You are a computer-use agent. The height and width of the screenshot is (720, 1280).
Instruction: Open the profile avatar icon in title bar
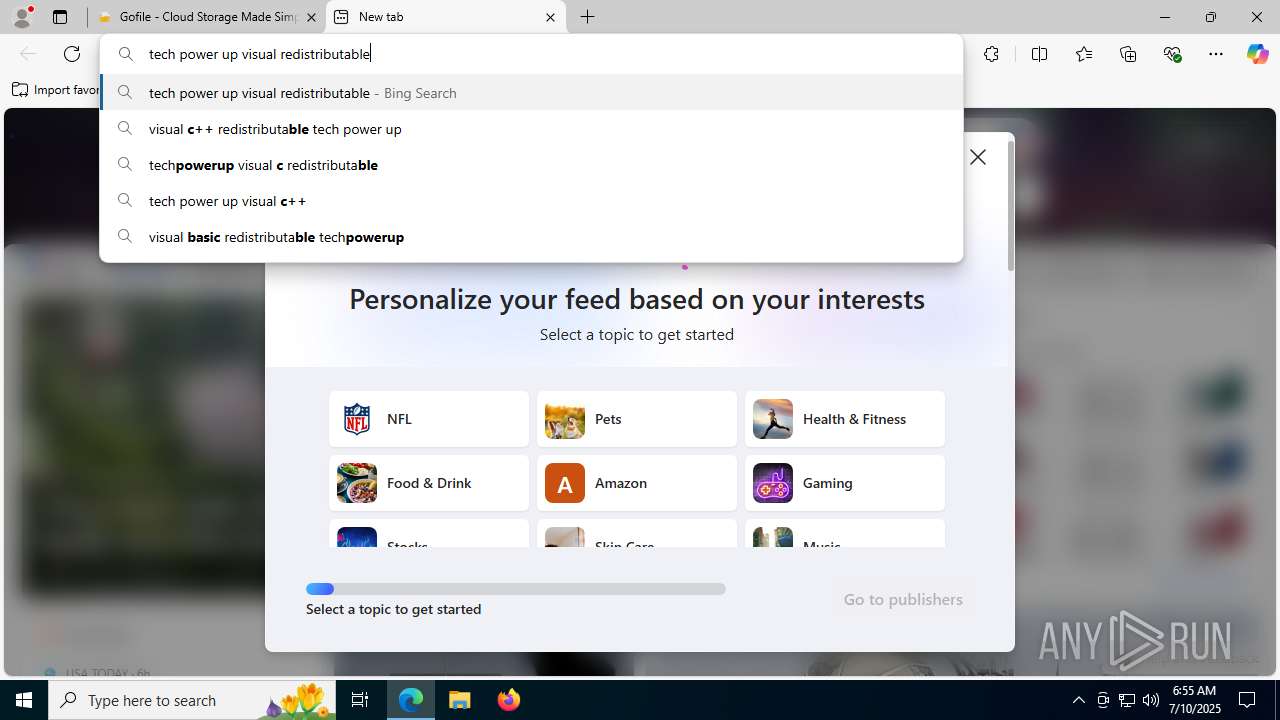click(22, 17)
